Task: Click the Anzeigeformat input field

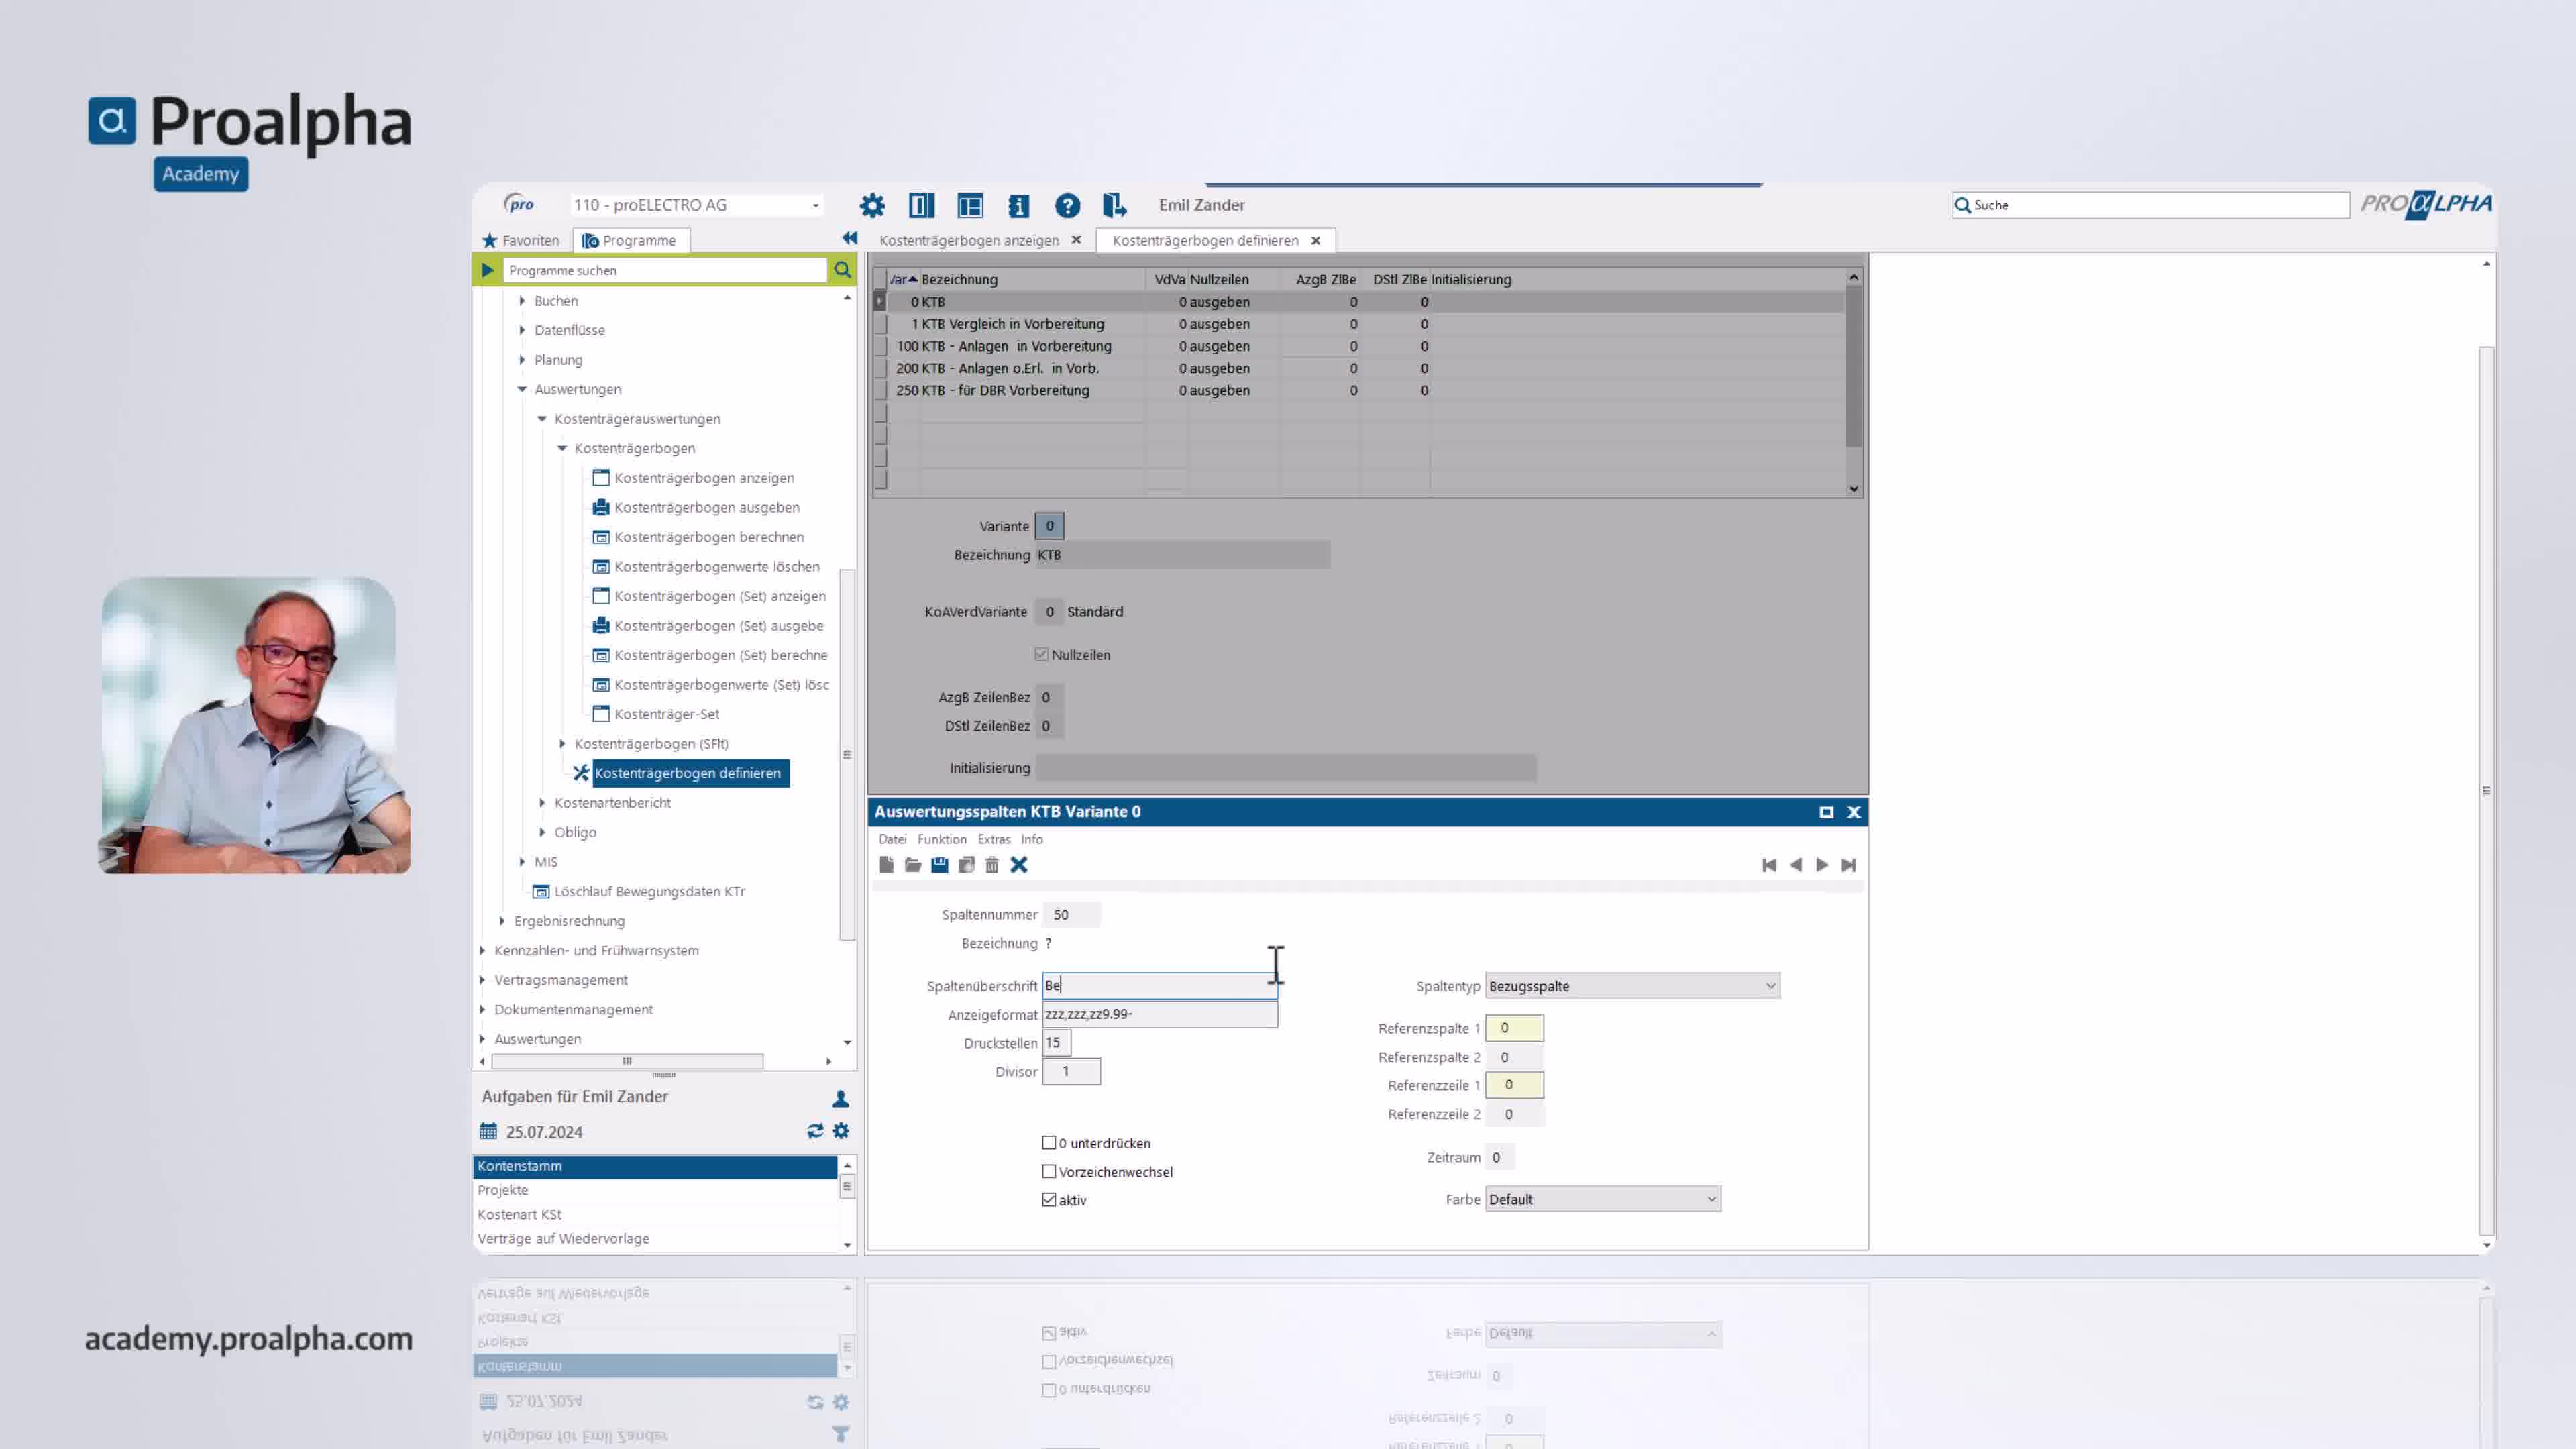Action: tap(1159, 1014)
